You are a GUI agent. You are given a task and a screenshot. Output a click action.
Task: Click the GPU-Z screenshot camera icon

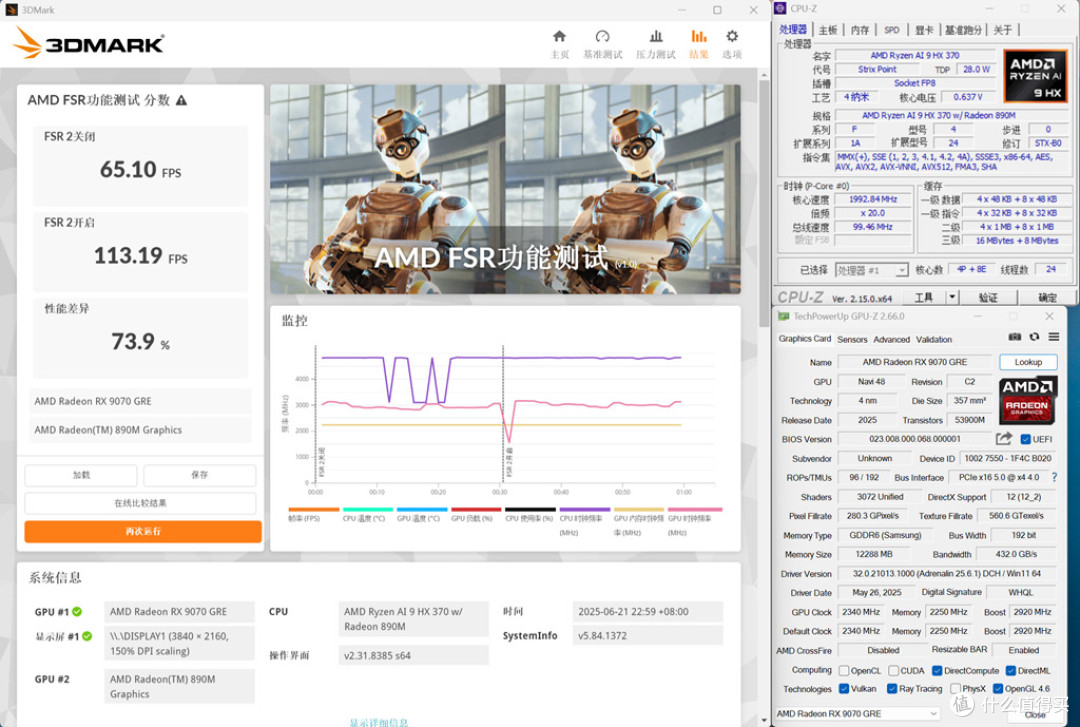1015,337
